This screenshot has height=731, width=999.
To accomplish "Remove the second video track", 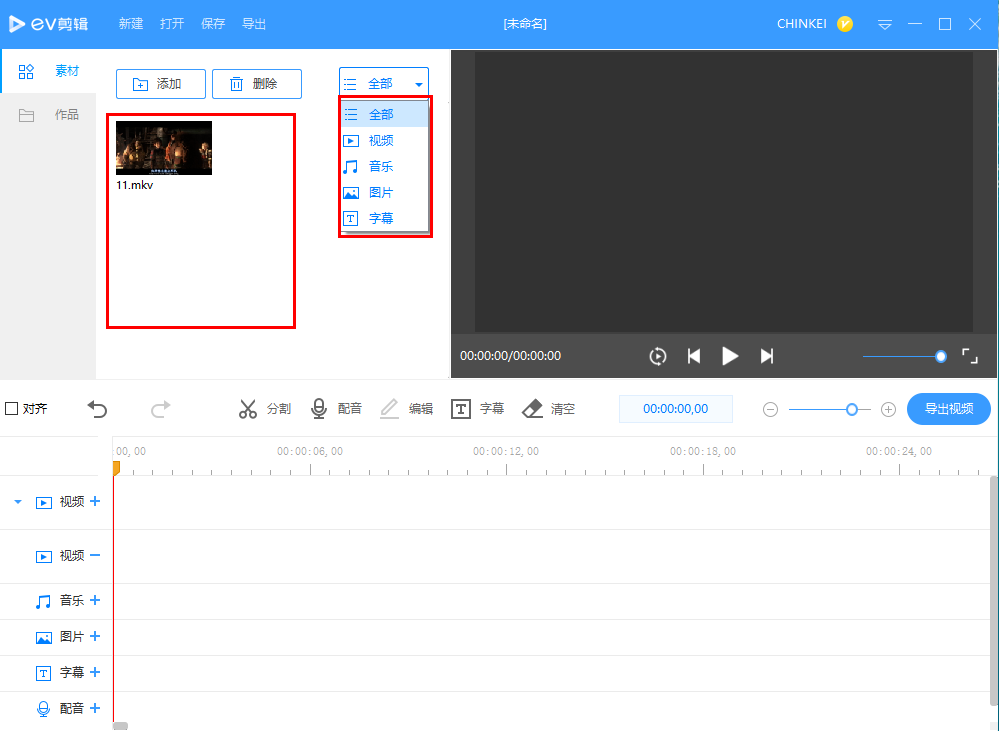I will coord(95,555).
